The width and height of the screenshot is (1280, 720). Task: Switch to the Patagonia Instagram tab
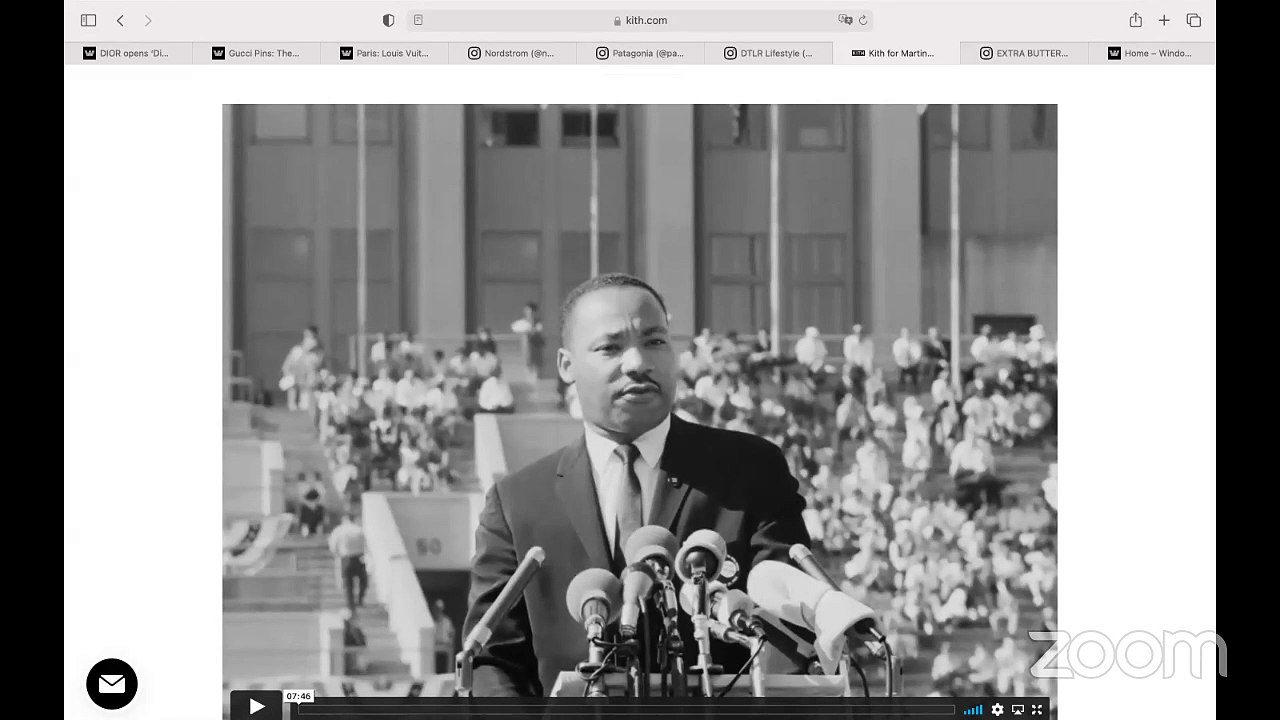[x=640, y=53]
